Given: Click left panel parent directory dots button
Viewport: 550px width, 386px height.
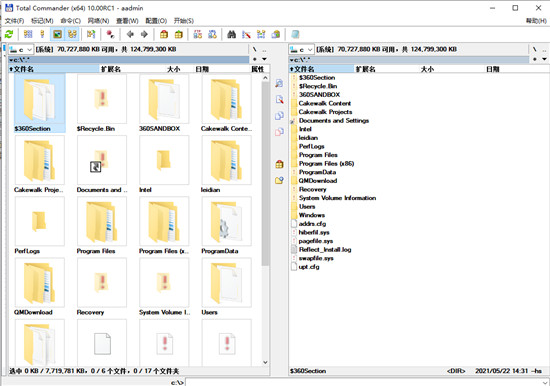Looking at the screenshot, I should point(264,50).
